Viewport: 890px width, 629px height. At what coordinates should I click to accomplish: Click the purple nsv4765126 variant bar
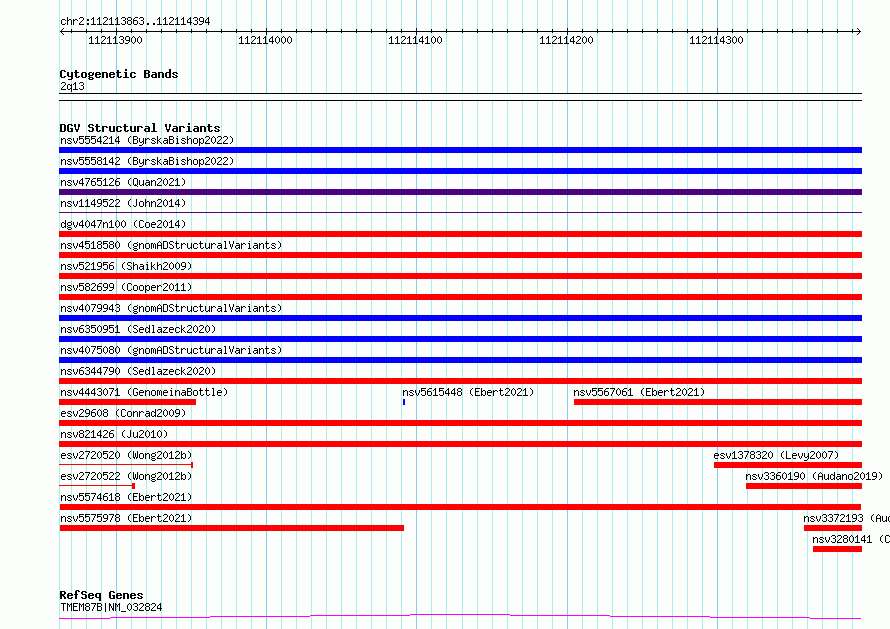tap(460, 192)
